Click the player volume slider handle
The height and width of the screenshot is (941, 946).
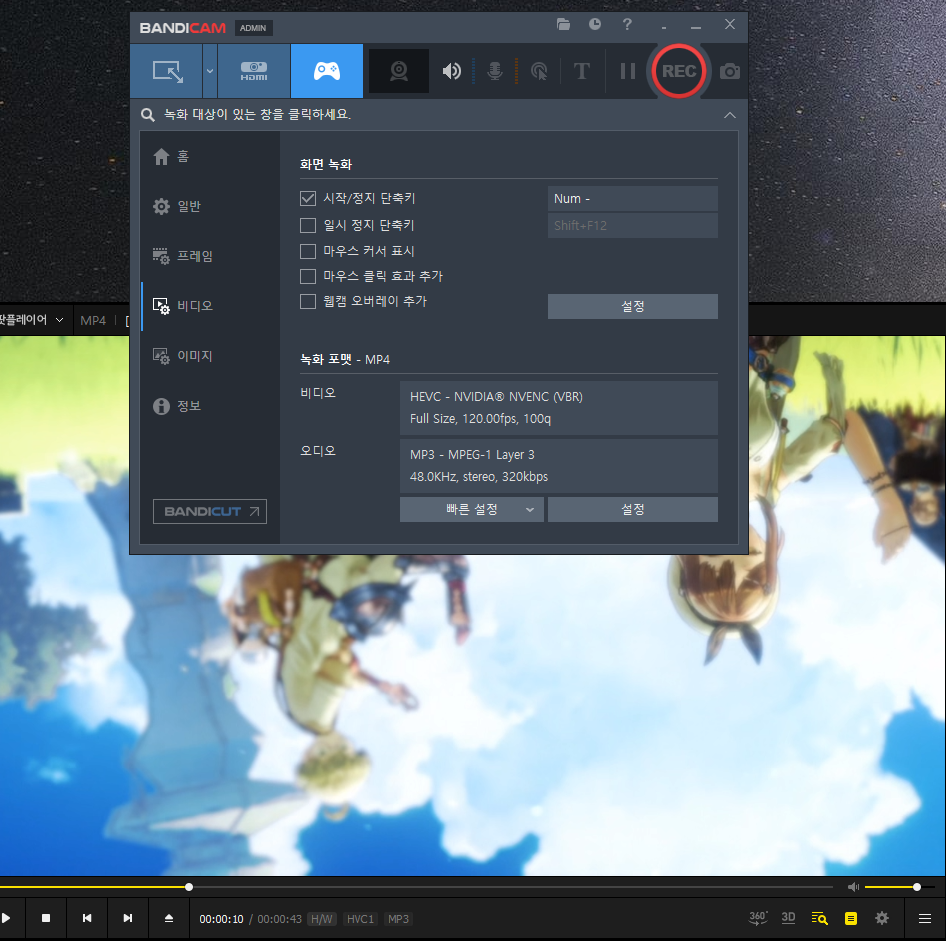click(916, 887)
